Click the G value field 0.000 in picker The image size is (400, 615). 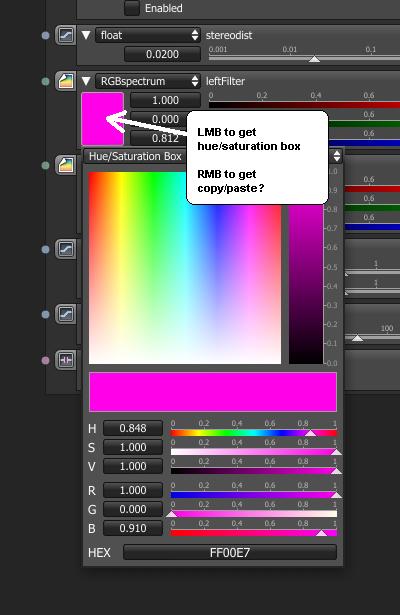133,509
